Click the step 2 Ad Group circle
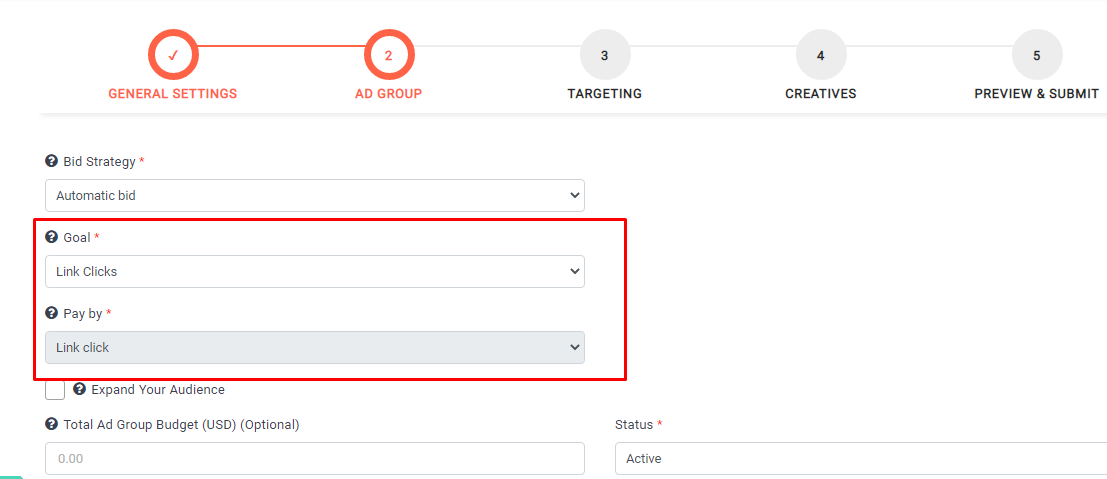 389,55
